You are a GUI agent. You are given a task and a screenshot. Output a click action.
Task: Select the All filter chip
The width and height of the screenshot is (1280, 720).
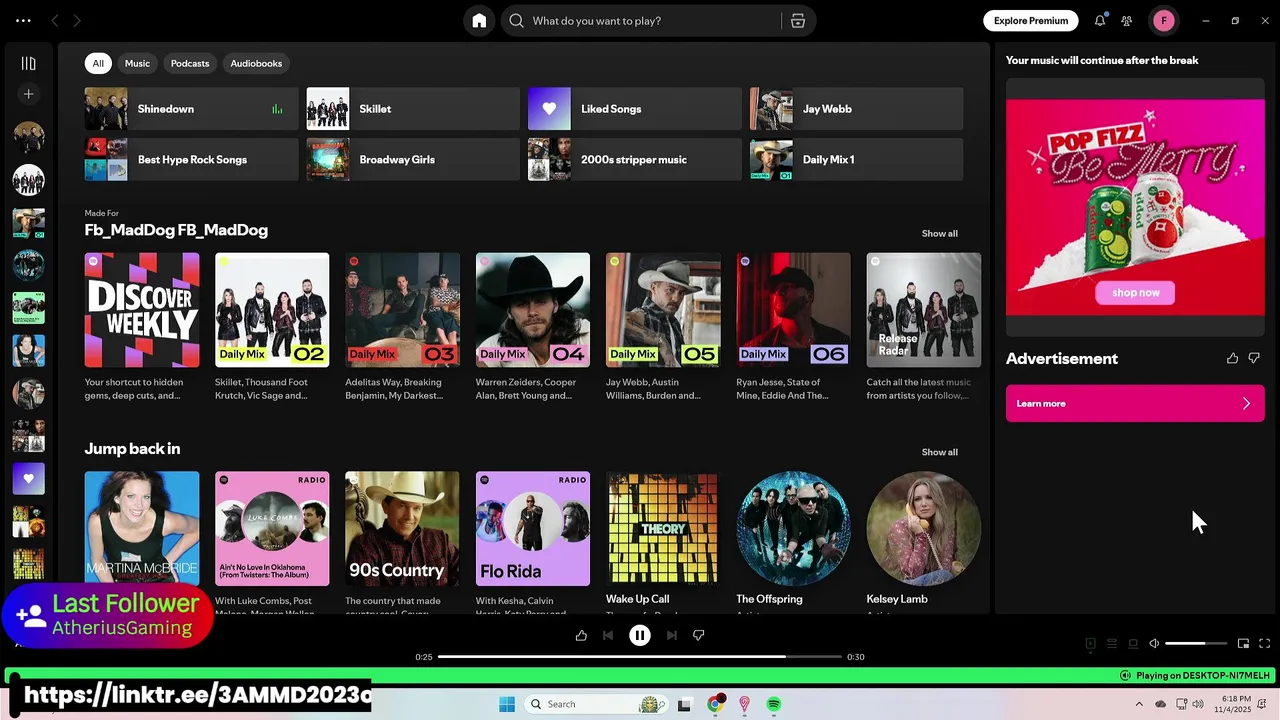(98, 63)
